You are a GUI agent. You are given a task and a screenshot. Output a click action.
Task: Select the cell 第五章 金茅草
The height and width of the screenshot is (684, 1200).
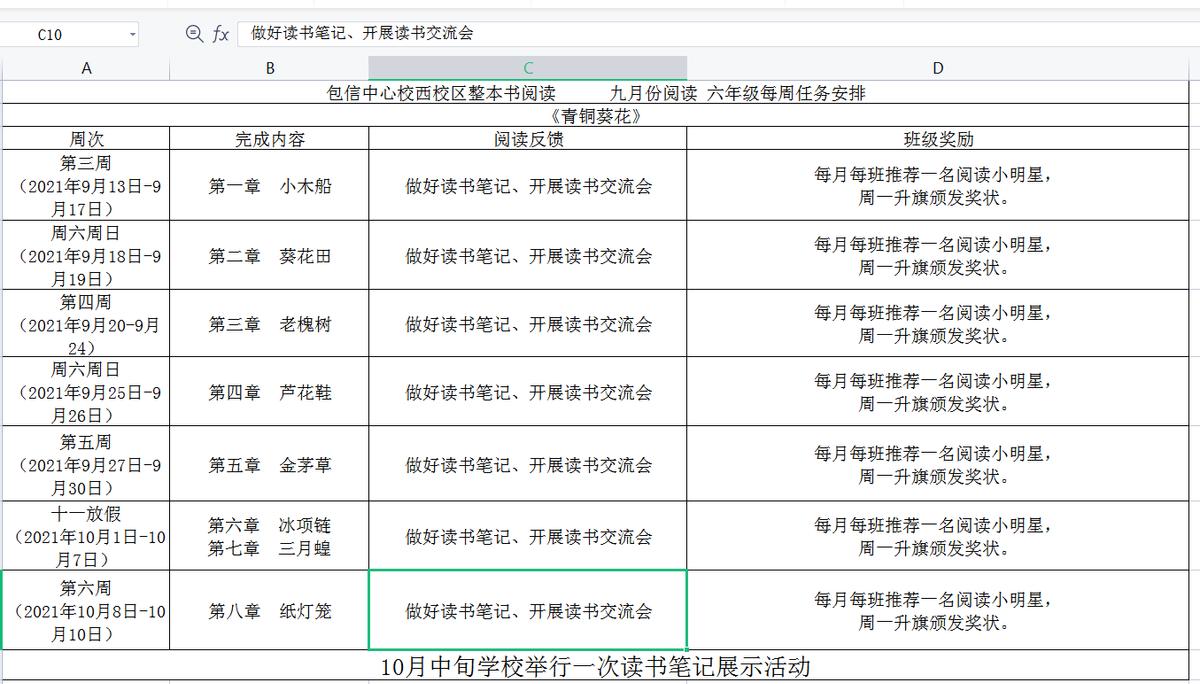click(x=268, y=463)
